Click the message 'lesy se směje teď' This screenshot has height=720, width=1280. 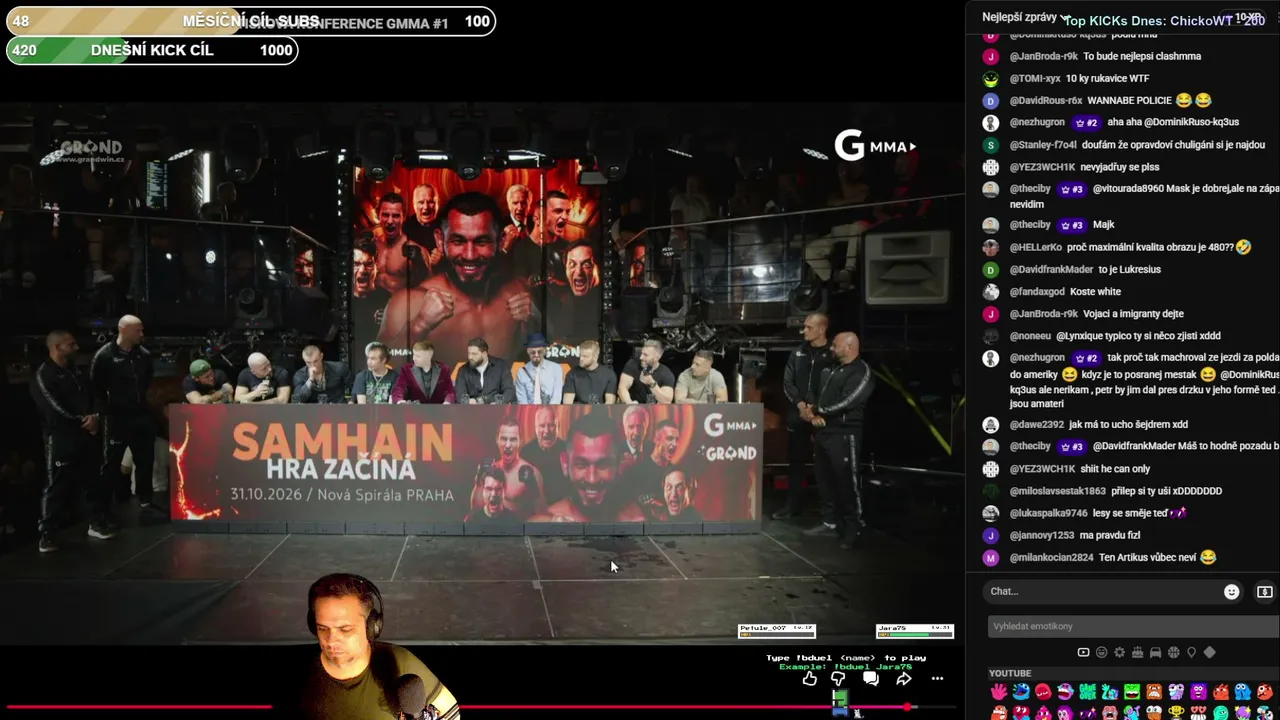1130,513
